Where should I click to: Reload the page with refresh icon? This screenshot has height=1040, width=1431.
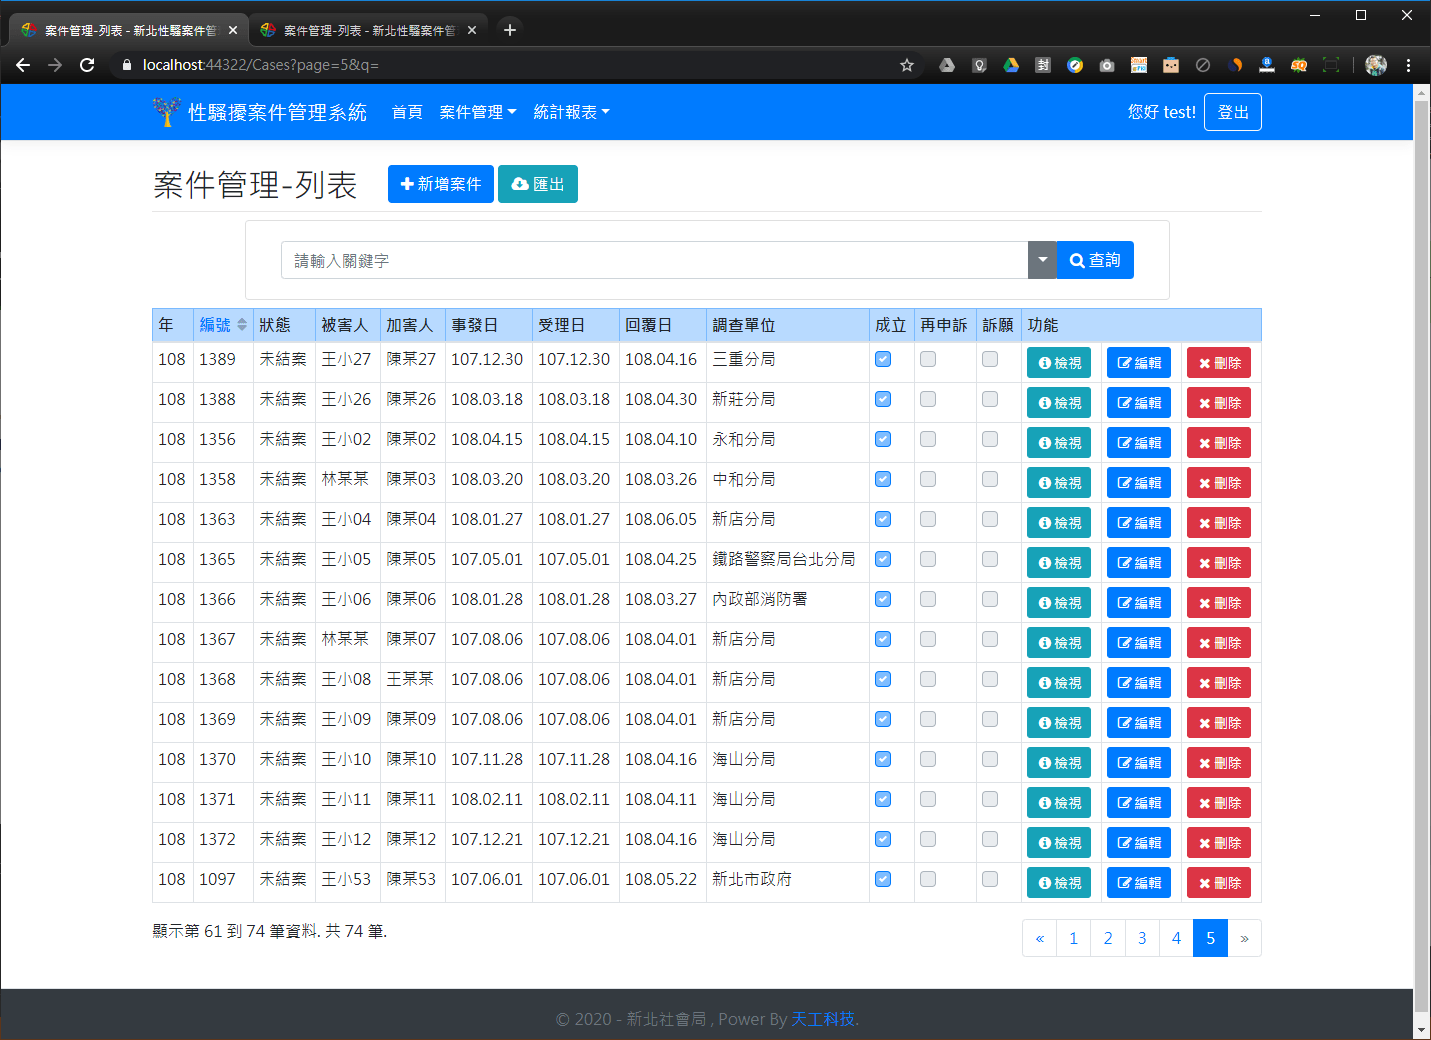87,65
